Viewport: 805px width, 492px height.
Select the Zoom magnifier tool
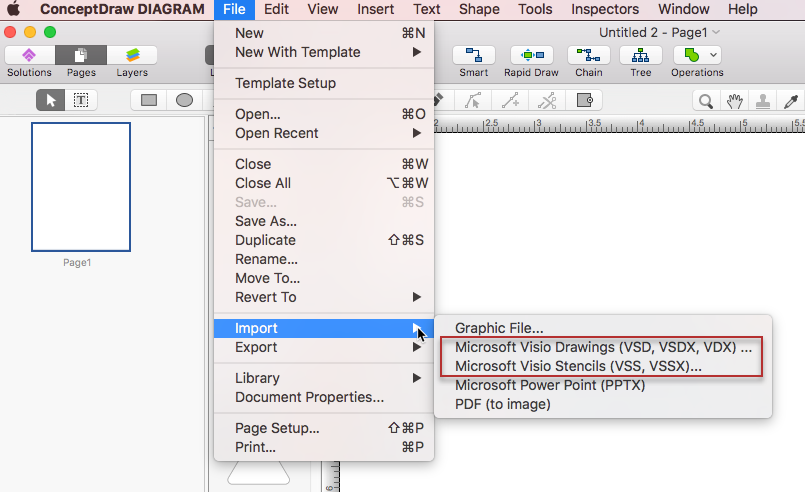tap(706, 101)
